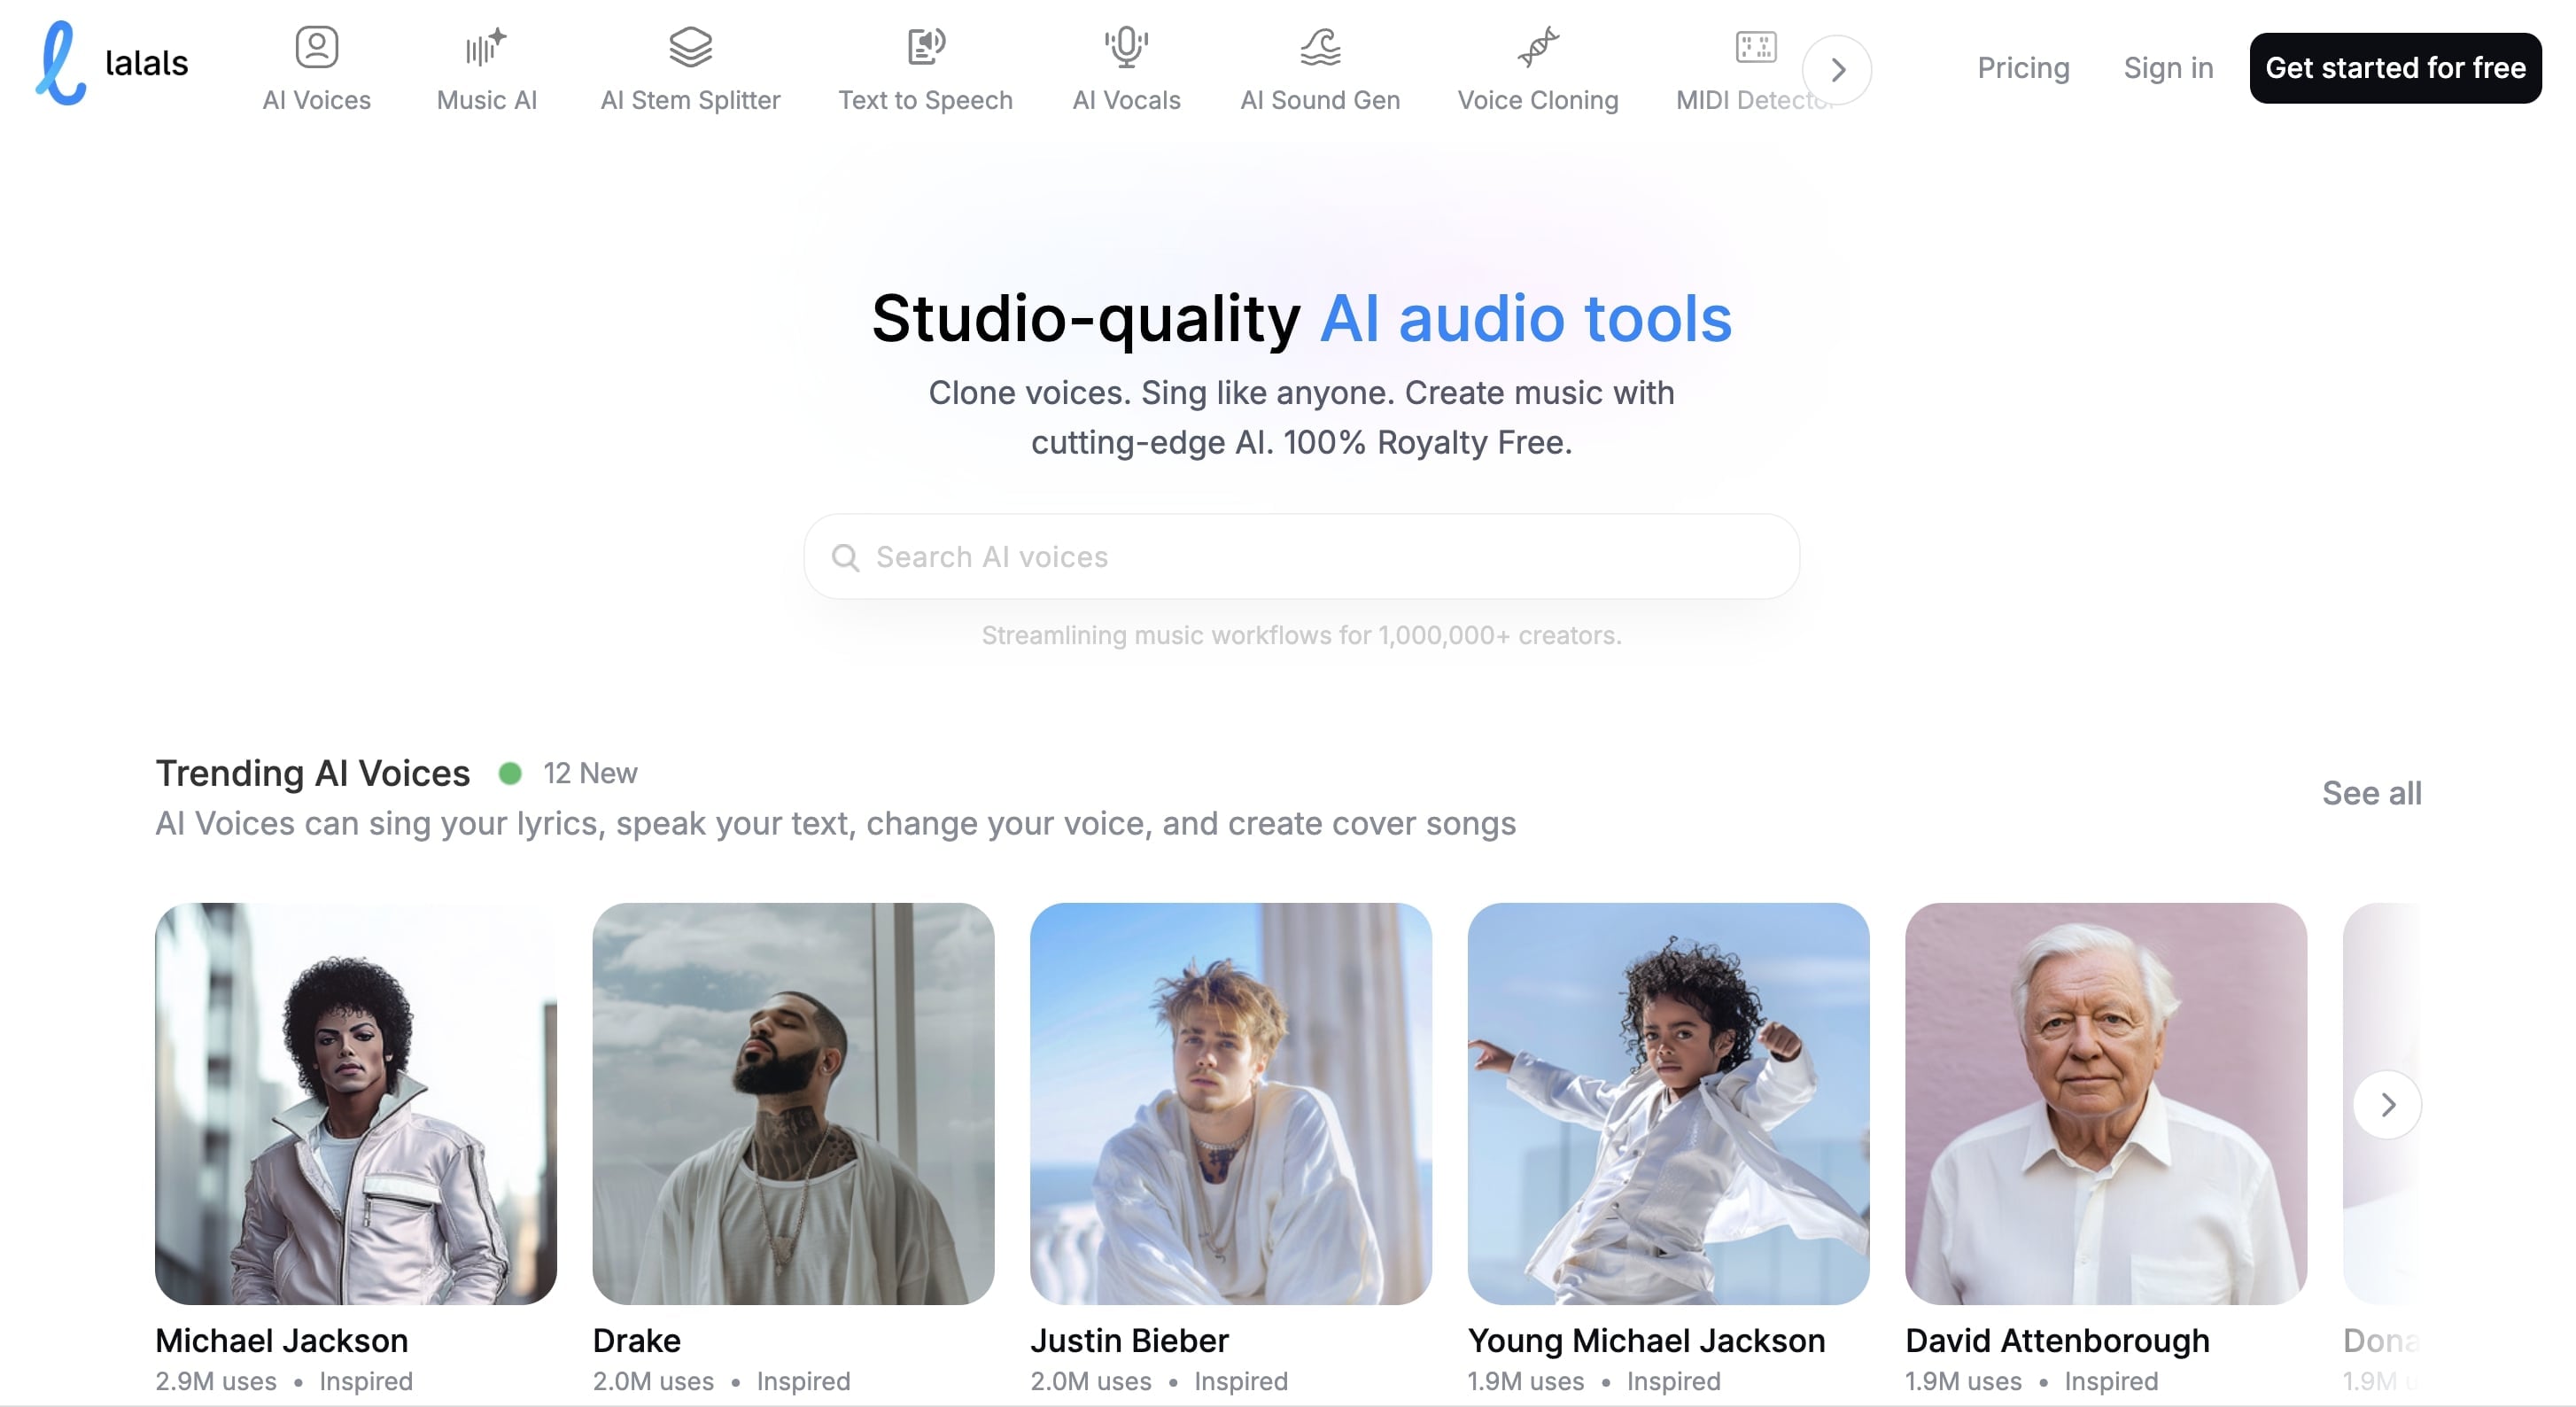Open the Pricing page

coord(2023,68)
